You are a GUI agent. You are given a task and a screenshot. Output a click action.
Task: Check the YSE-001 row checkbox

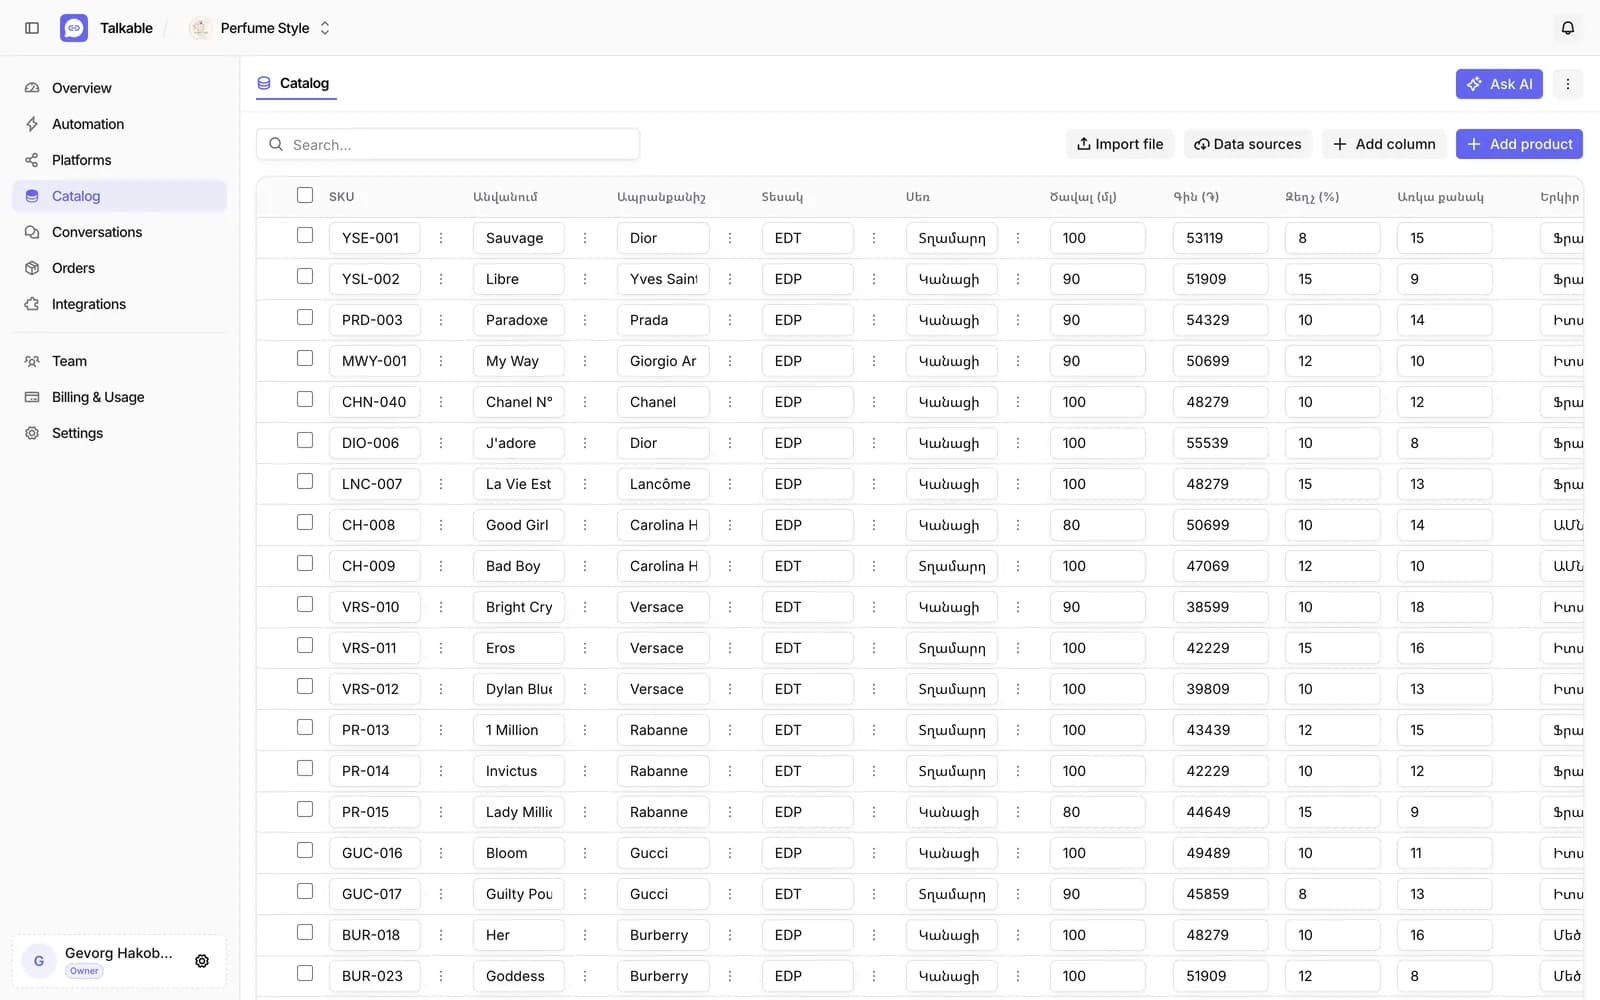[305, 235]
